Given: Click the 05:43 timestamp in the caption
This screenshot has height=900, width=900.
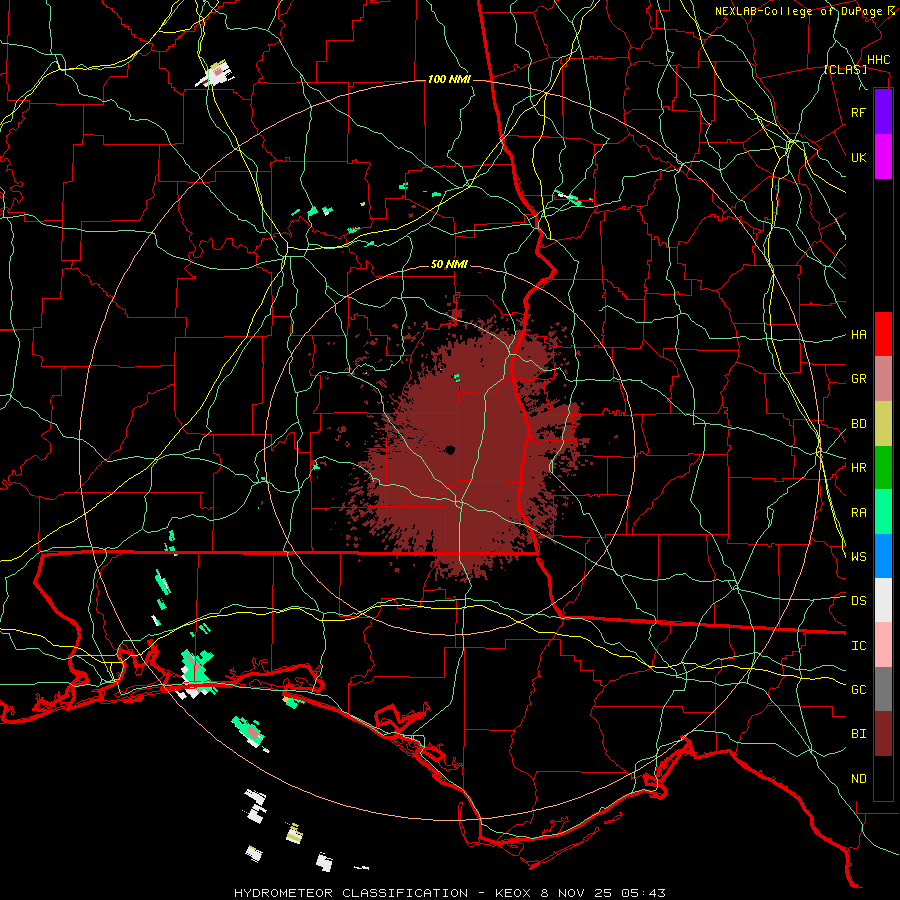Looking at the screenshot, I should point(641,893).
